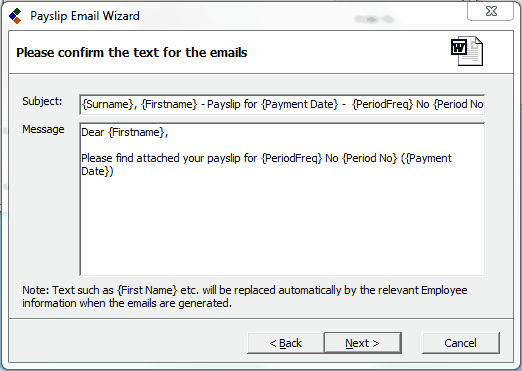This screenshot has height=371, width=522.
Task: Click the Message label
Action: point(43,129)
